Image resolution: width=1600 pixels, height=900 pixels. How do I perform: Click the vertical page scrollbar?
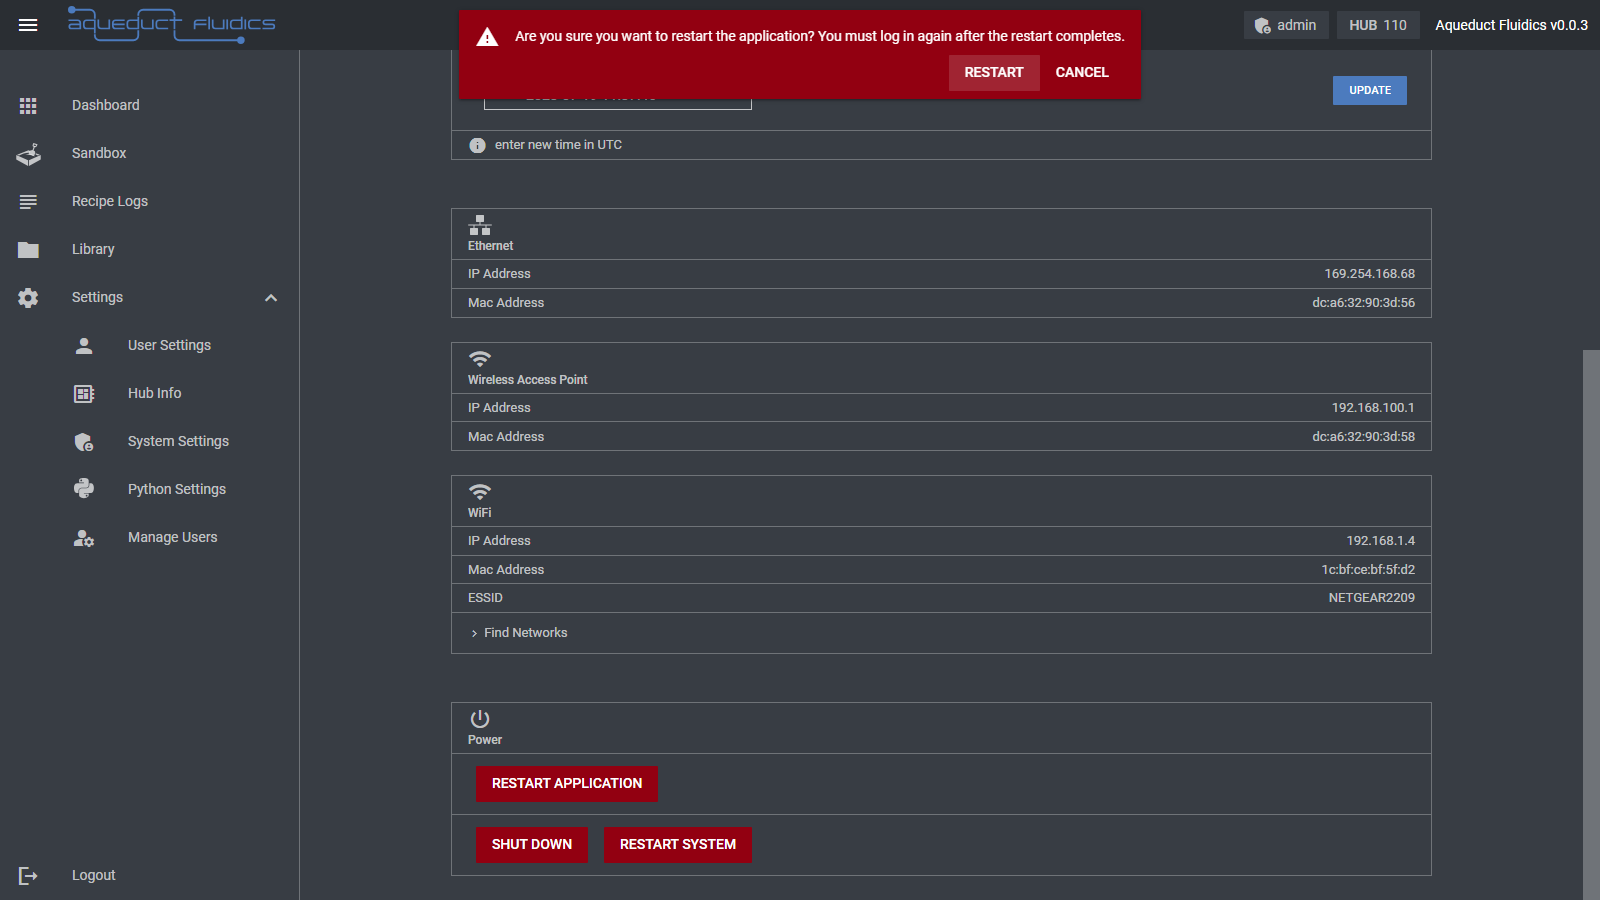point(1591,625)
